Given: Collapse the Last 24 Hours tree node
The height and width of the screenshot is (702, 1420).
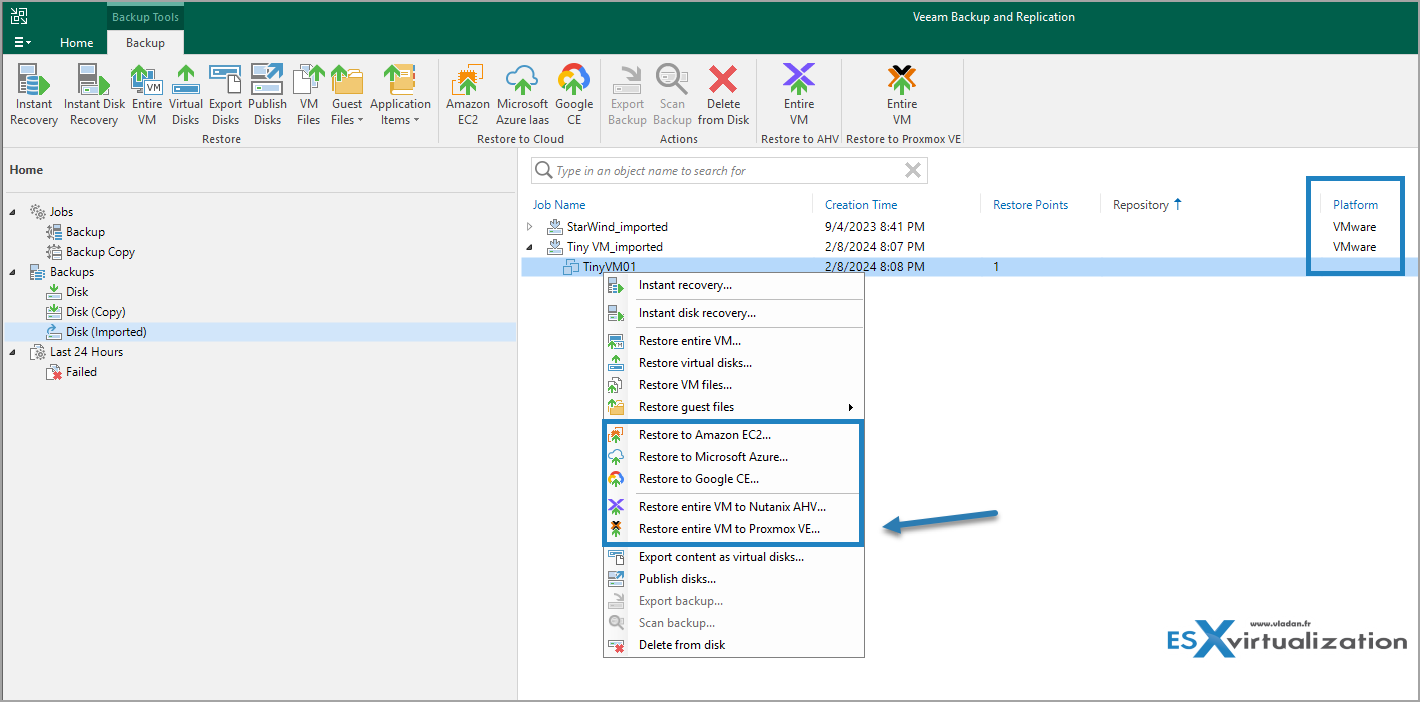Looking at the screenshot, I should pyautogui.click(x=14, y=352).
